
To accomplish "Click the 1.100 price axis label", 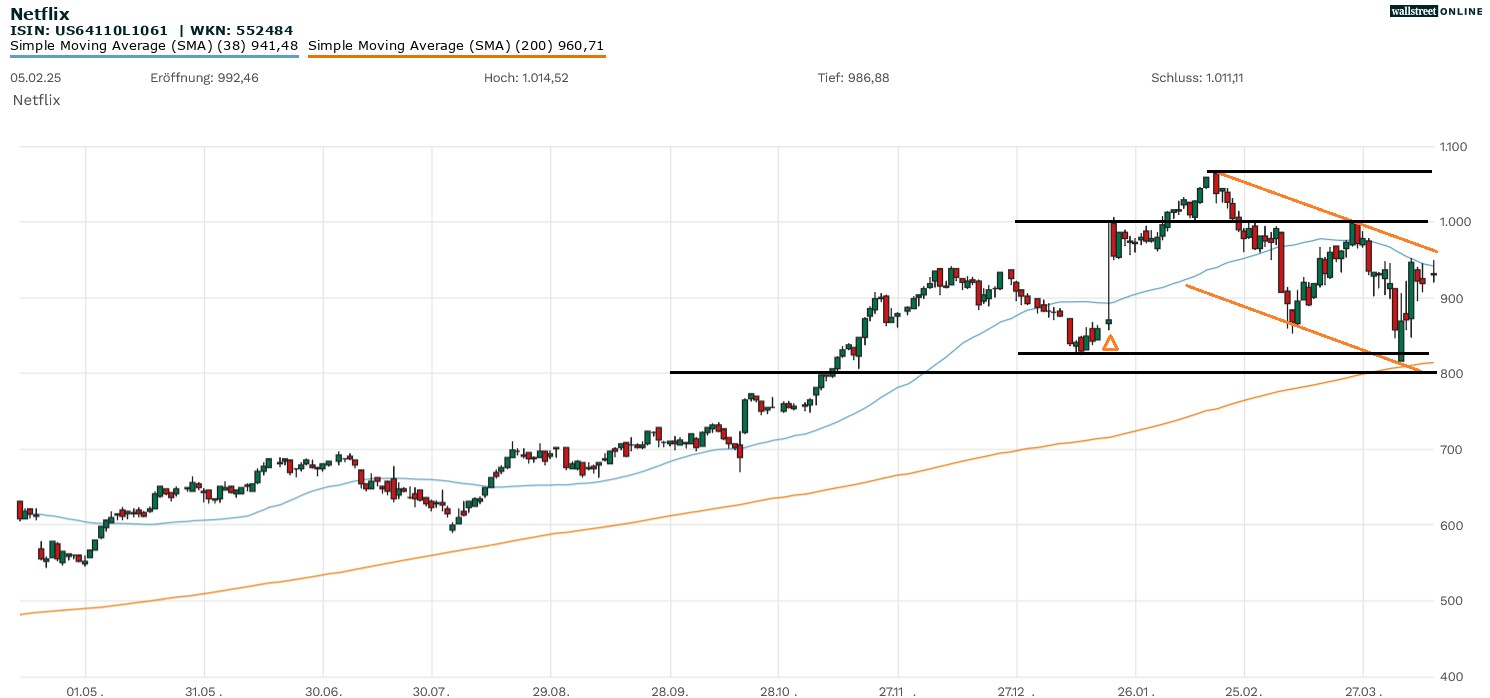I will coord(1452,147).
